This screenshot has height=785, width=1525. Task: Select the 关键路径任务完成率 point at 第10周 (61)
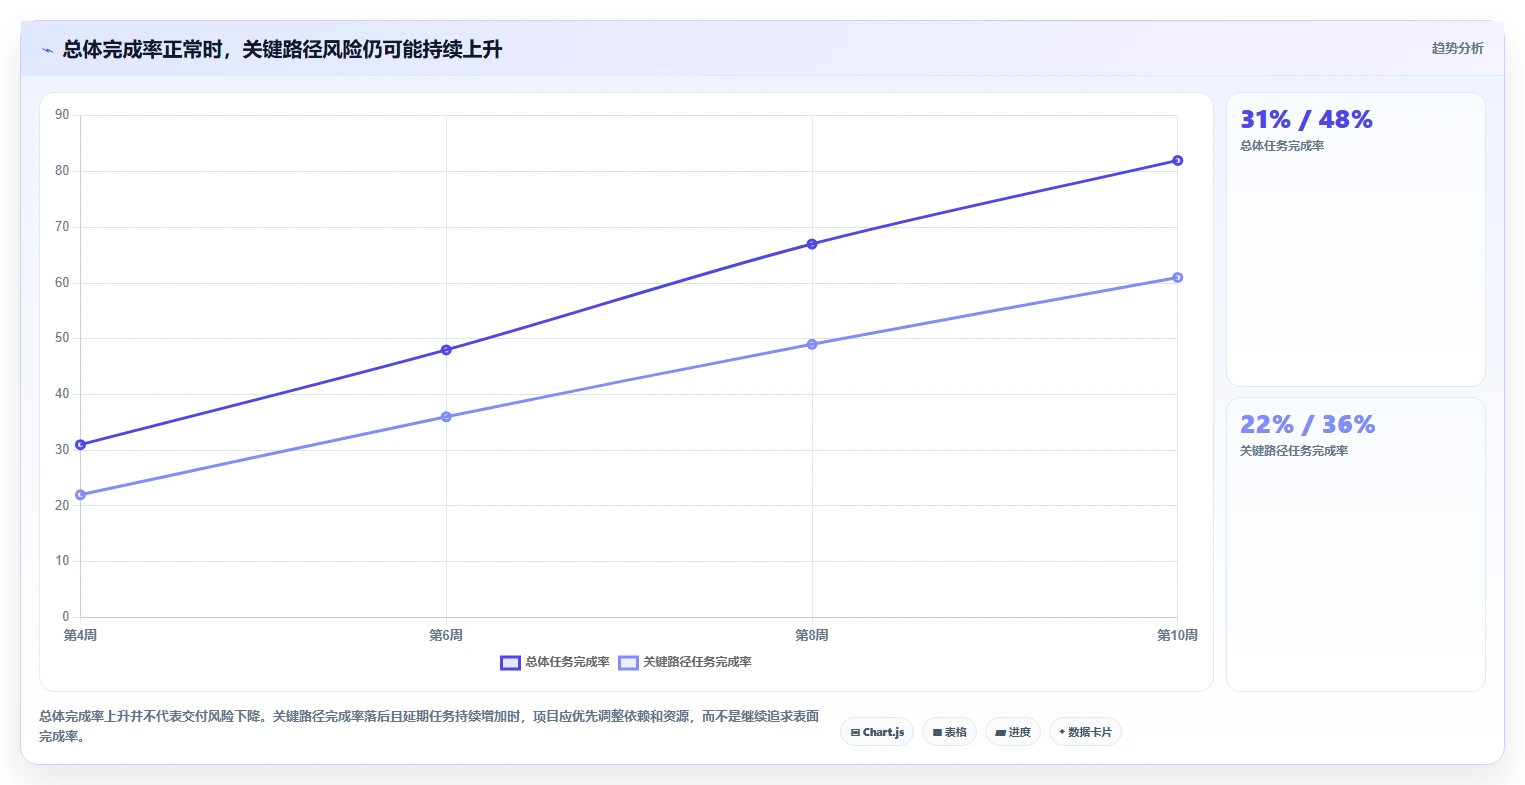pos(1177,277)
